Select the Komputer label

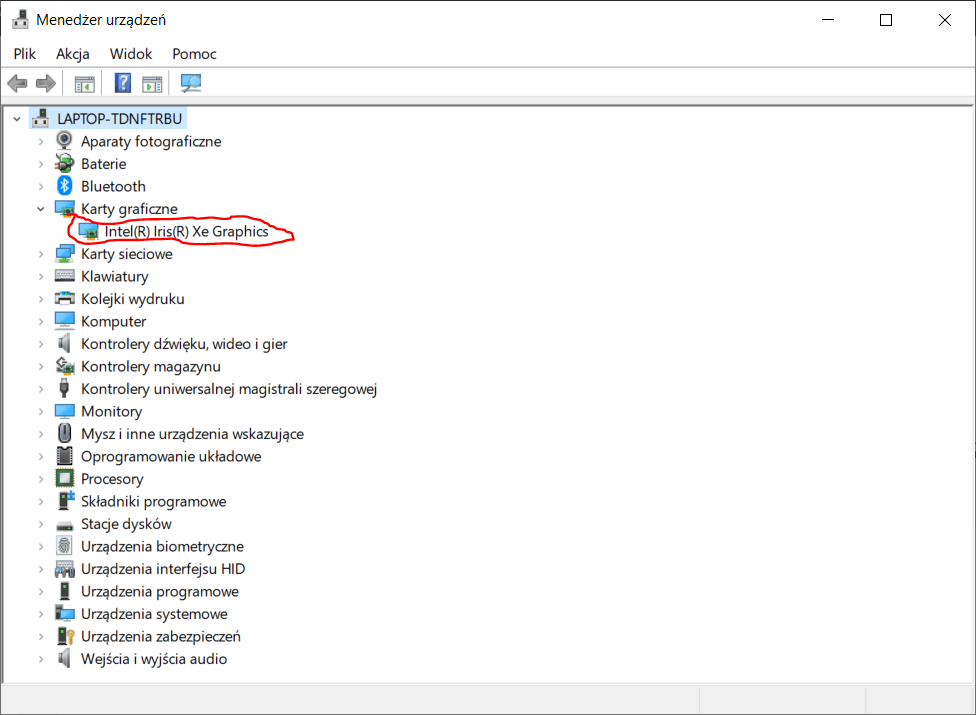point(113,322)
